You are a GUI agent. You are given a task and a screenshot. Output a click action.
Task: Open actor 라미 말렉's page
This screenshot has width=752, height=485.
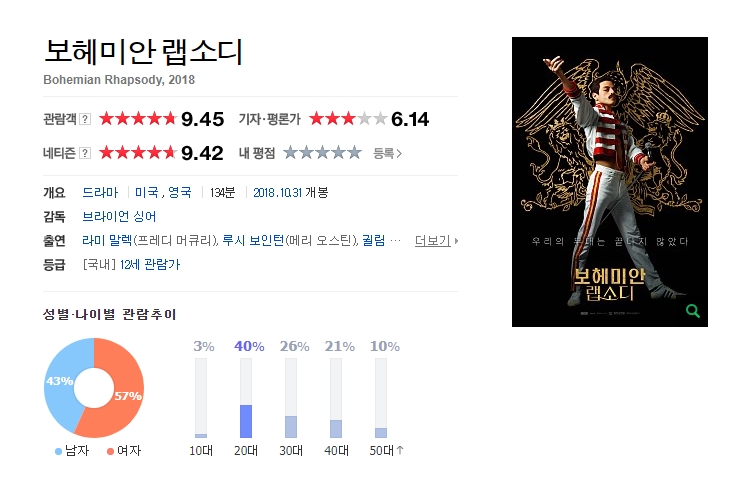tap(107, 240)
